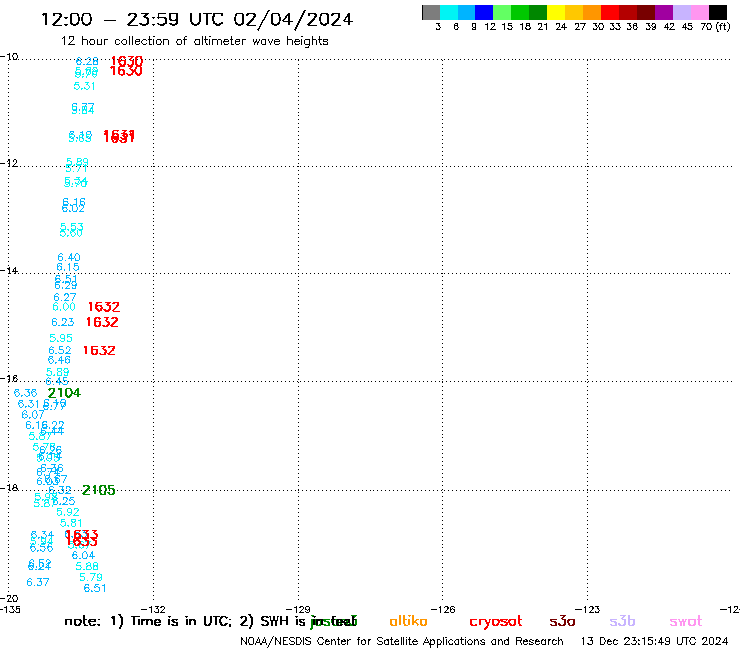Click the "-132" longitude axis label
The image size is (740, 650).
click(153, 609)
